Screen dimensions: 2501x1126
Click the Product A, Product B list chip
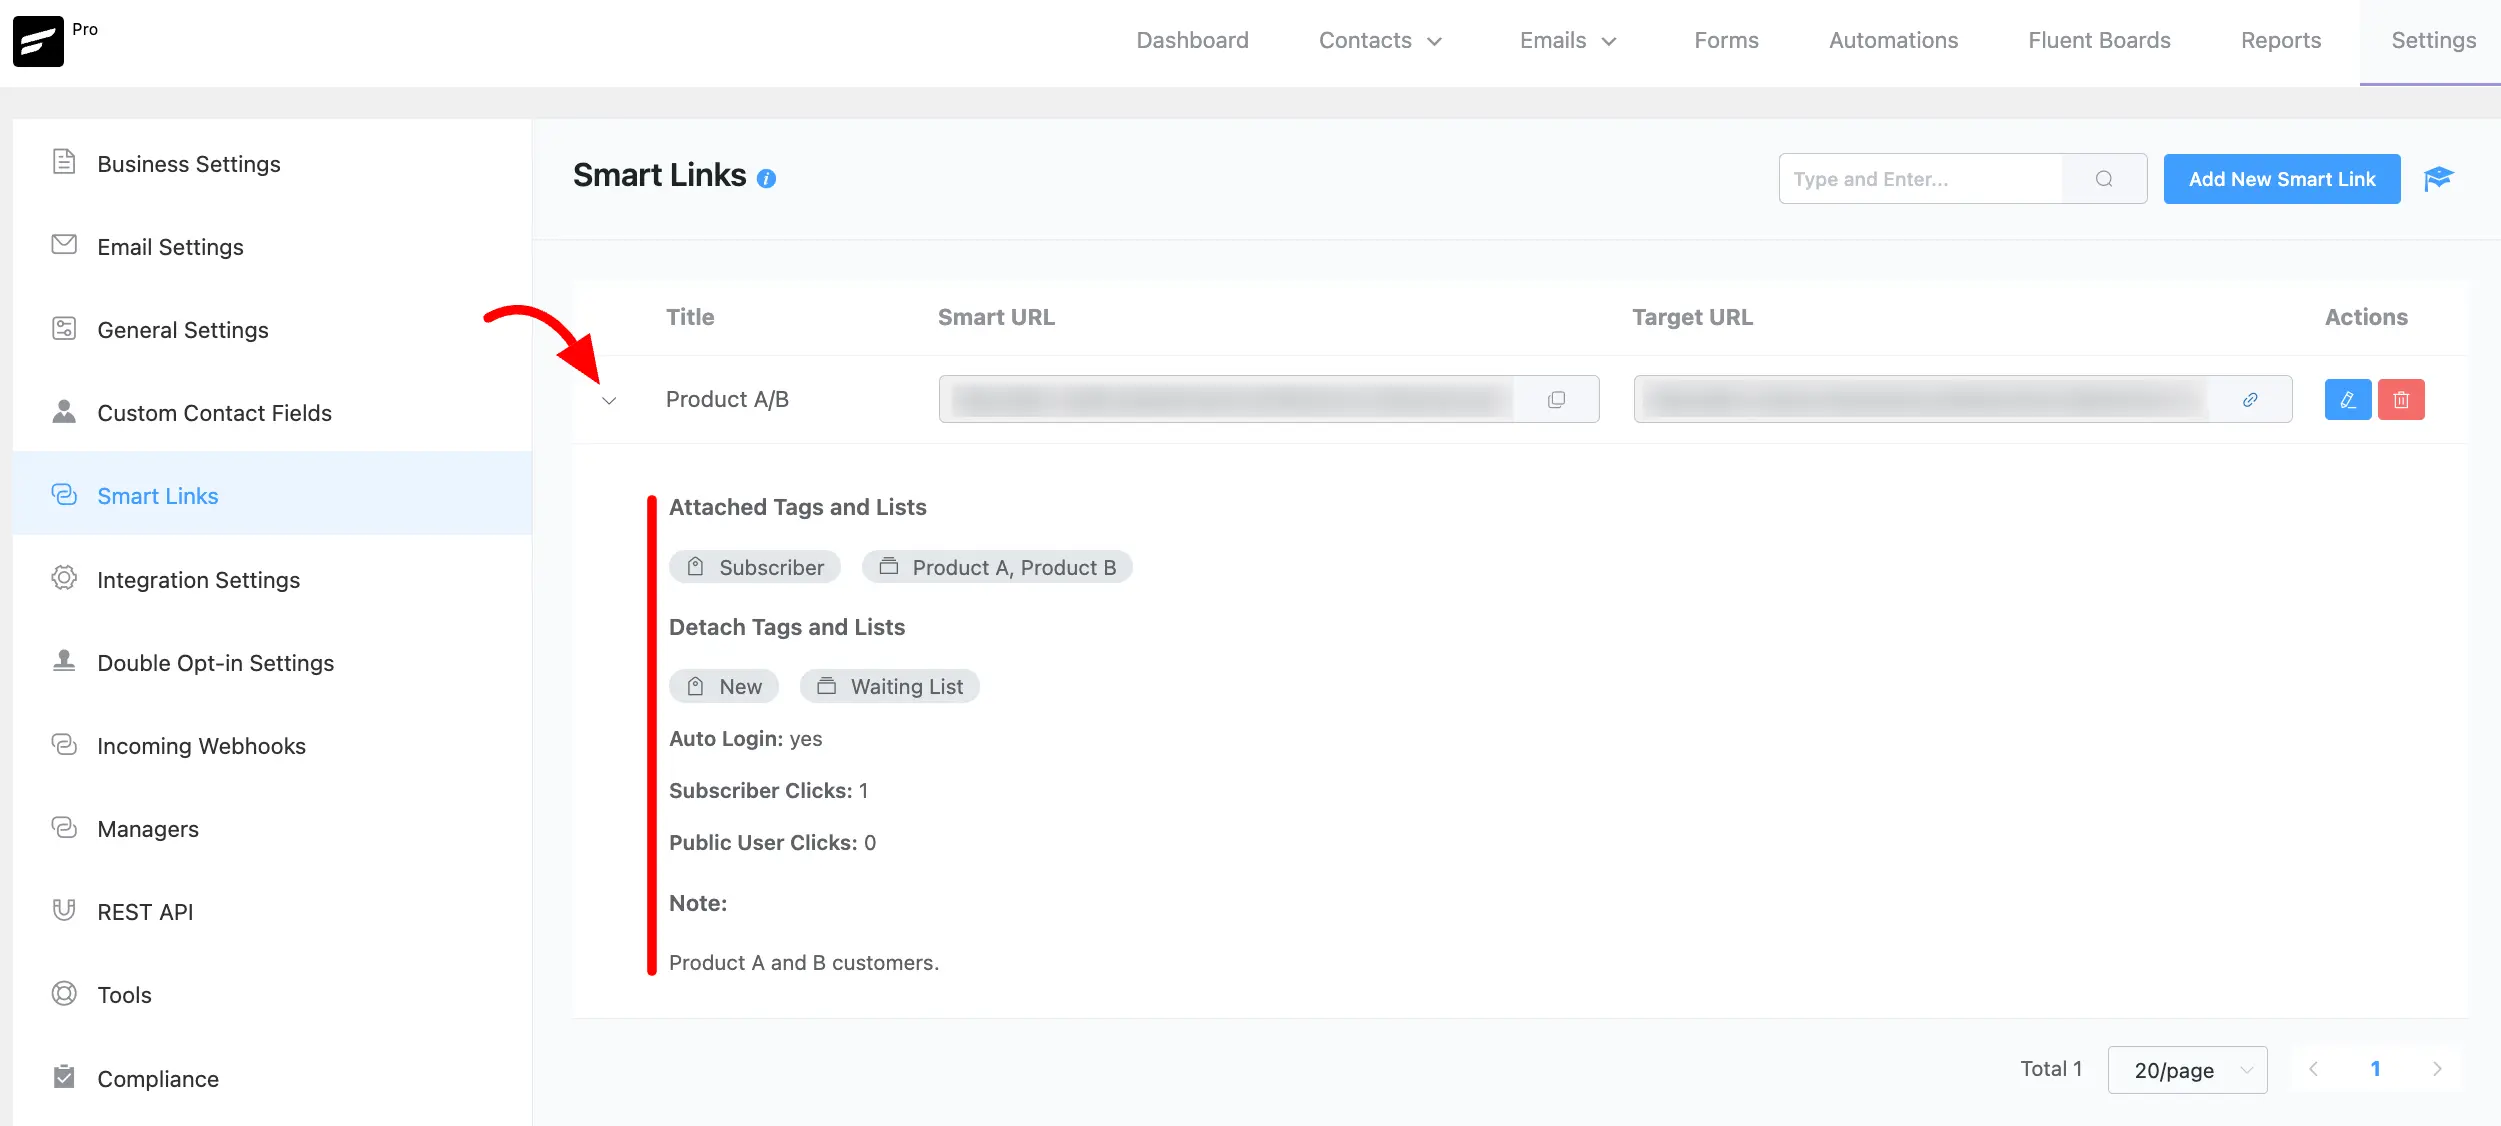point(997,567)
